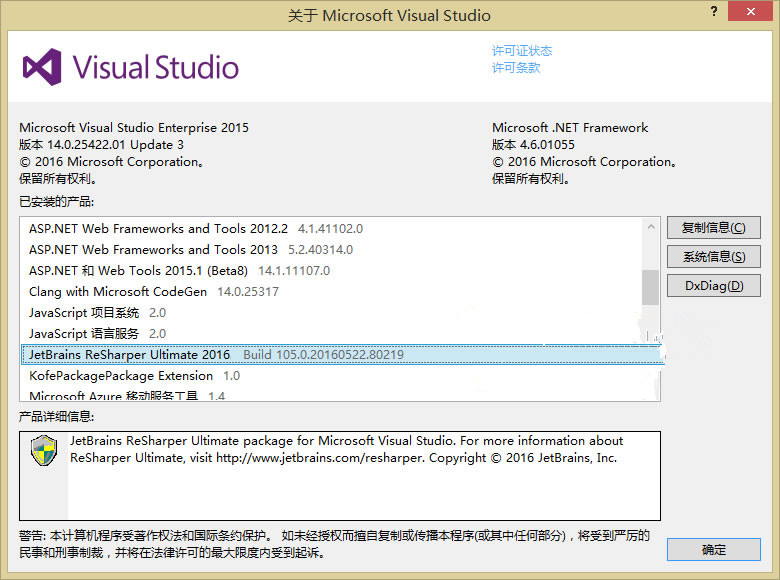
Task: Open the help question mark in title bar
Action: pyautogui.click(x=714, y=11)
